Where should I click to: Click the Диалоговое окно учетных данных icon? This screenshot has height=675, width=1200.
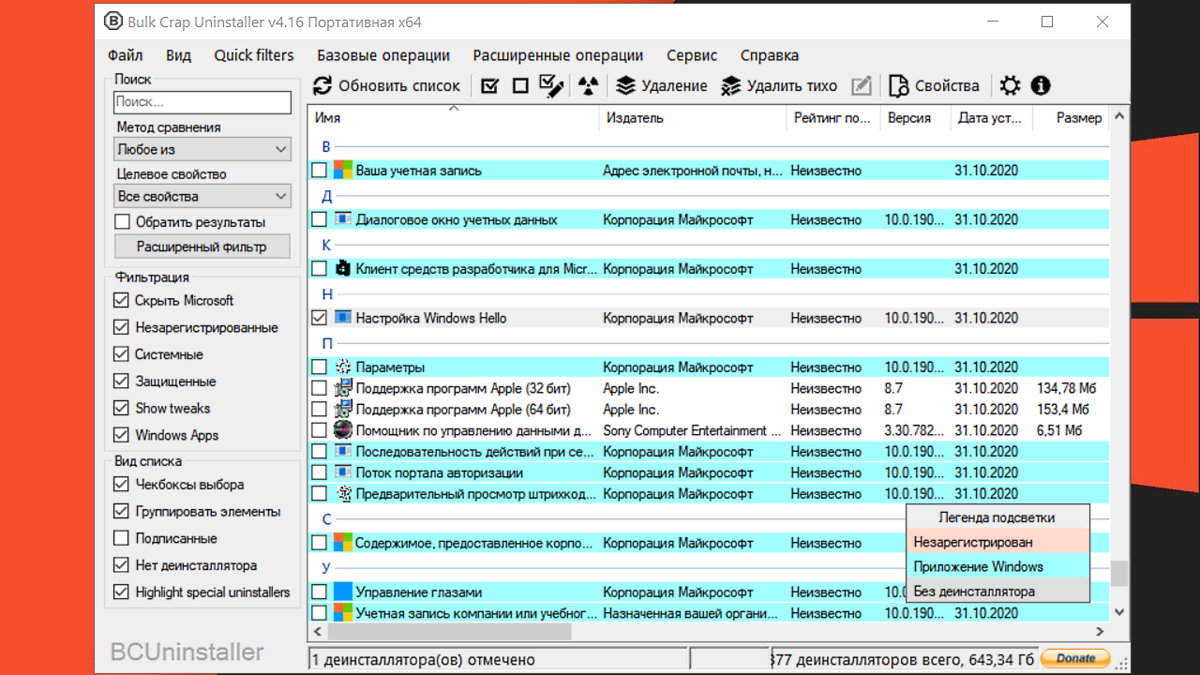343,219
